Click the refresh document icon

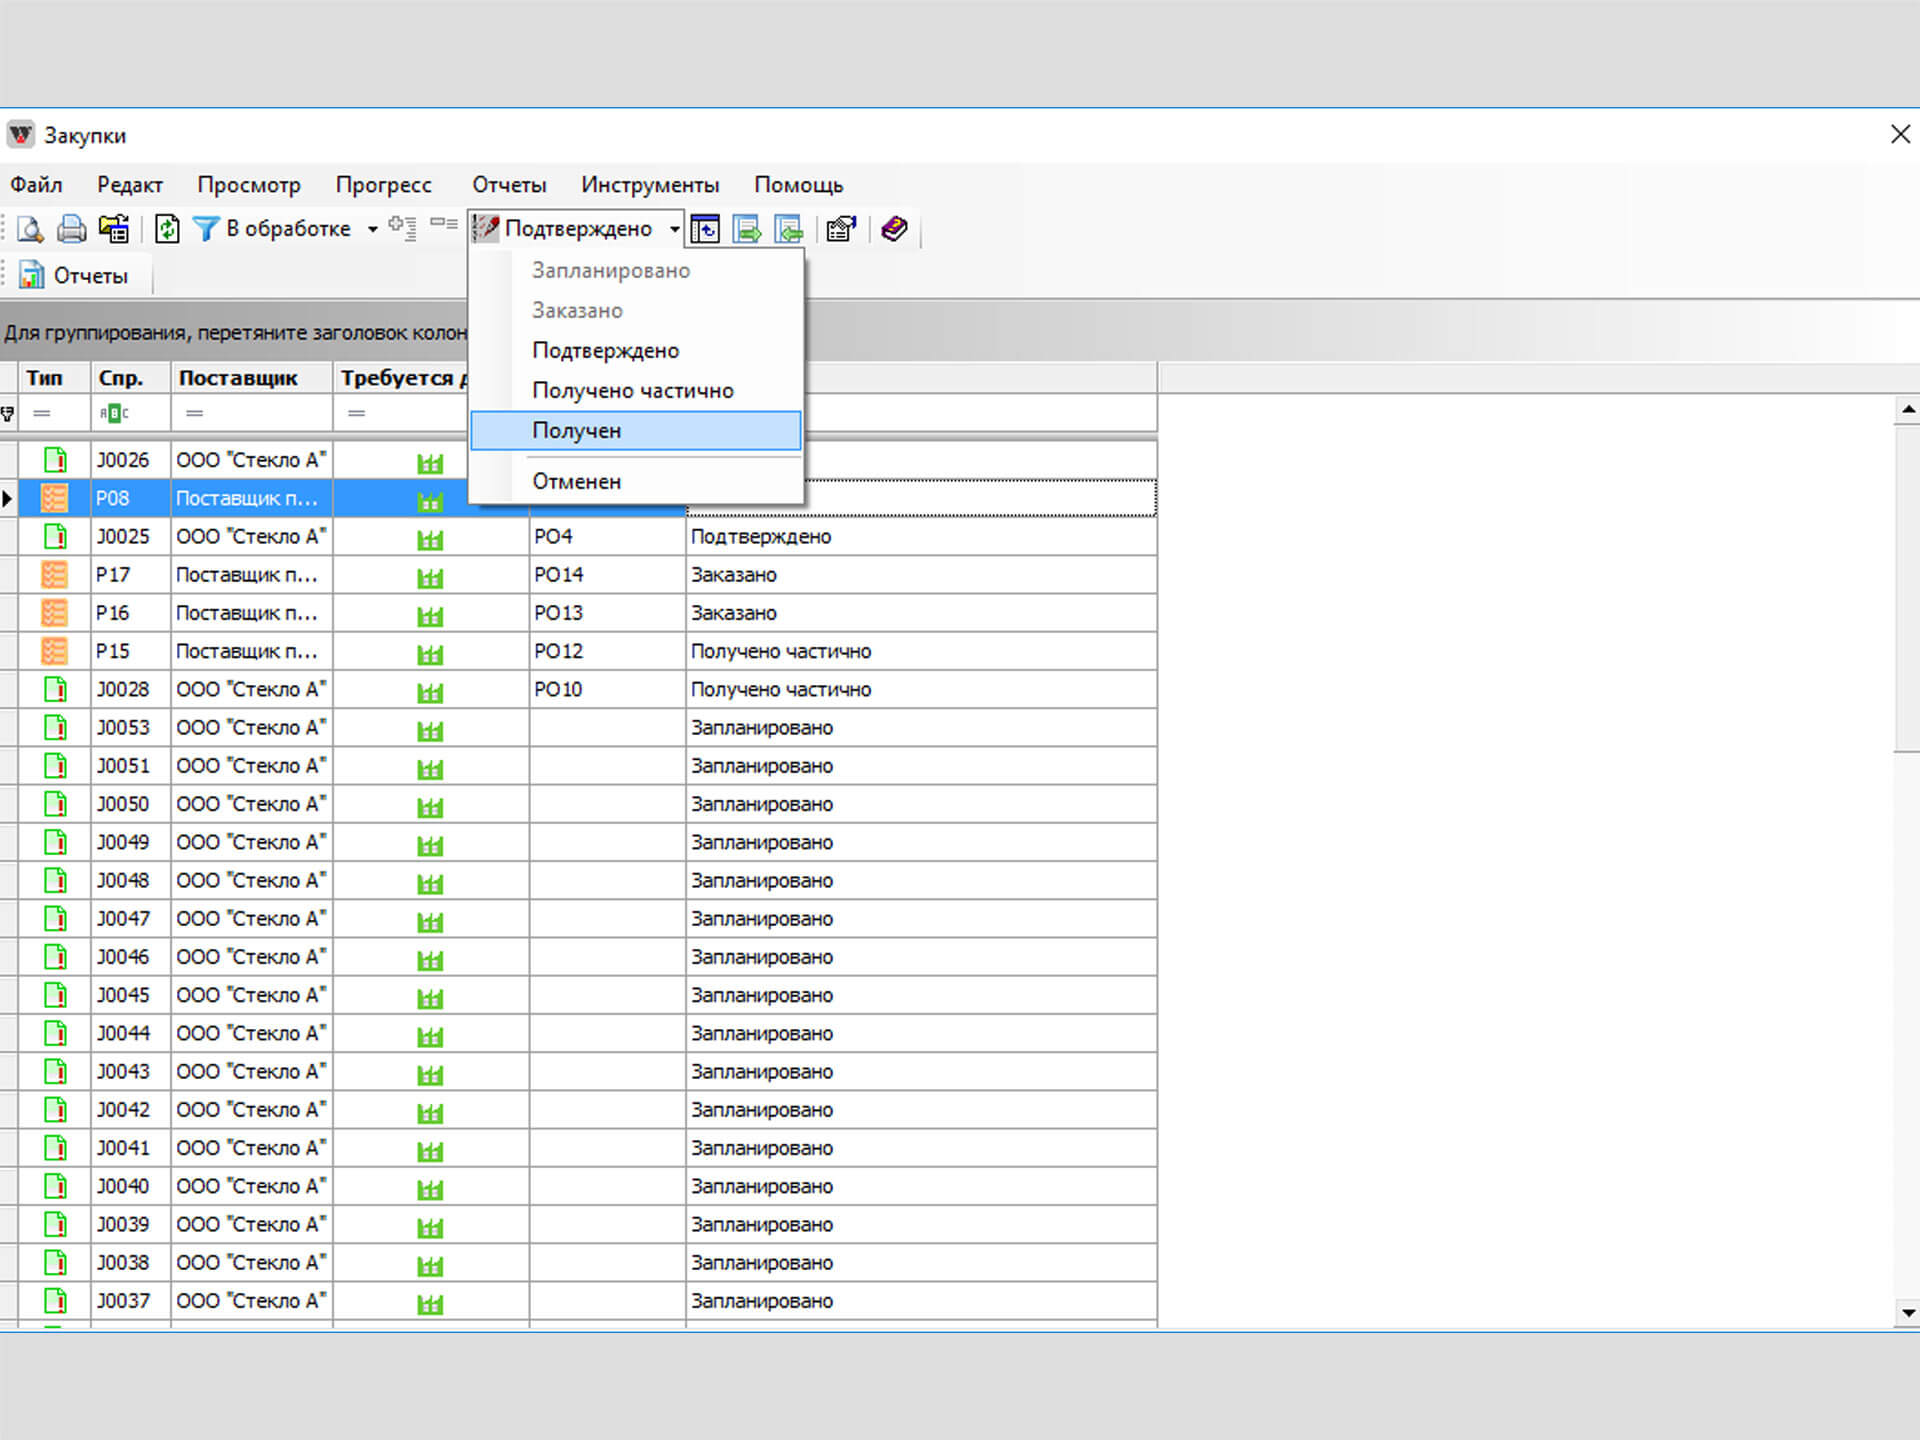click(x=167, y=229)
